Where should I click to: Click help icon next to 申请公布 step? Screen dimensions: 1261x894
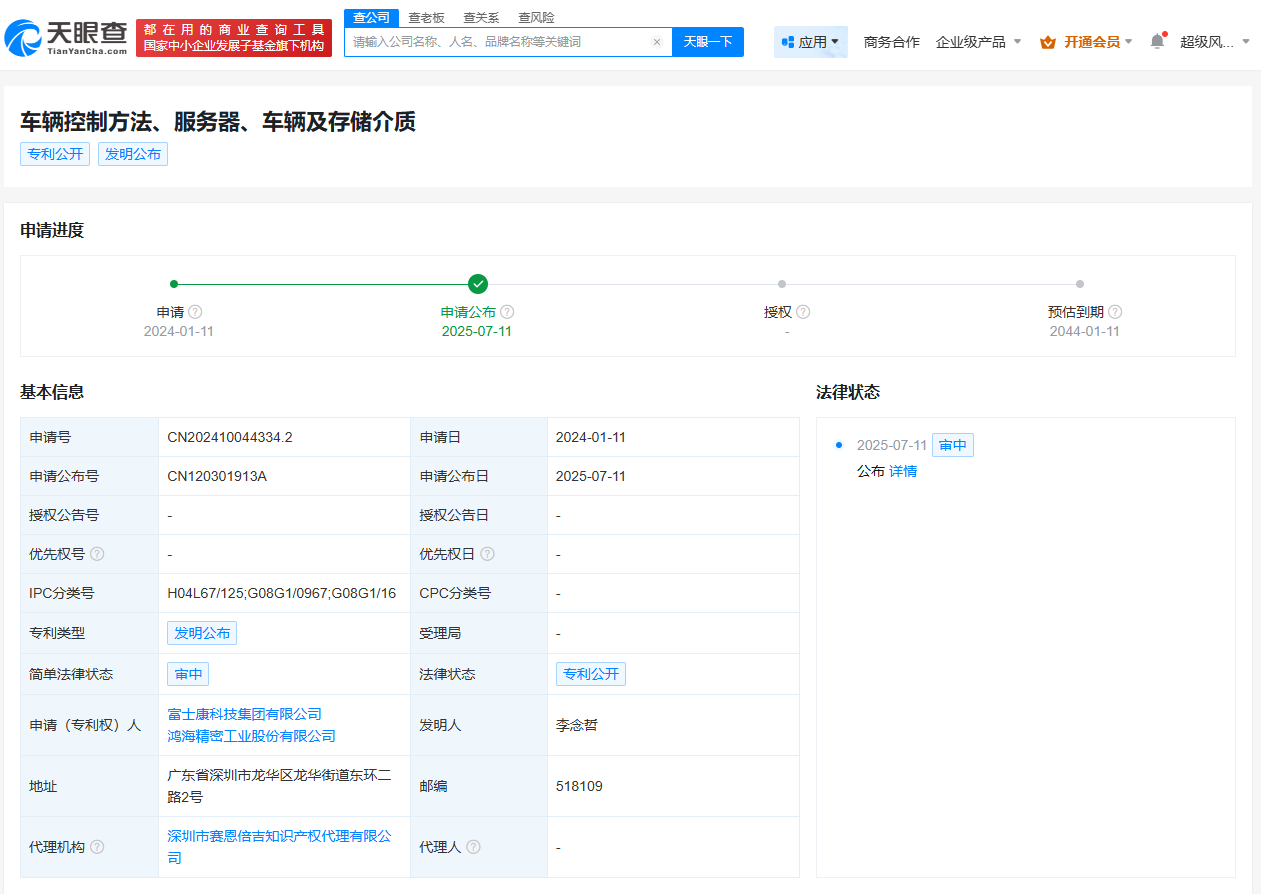pyautogui.click(x=507, y=312)
